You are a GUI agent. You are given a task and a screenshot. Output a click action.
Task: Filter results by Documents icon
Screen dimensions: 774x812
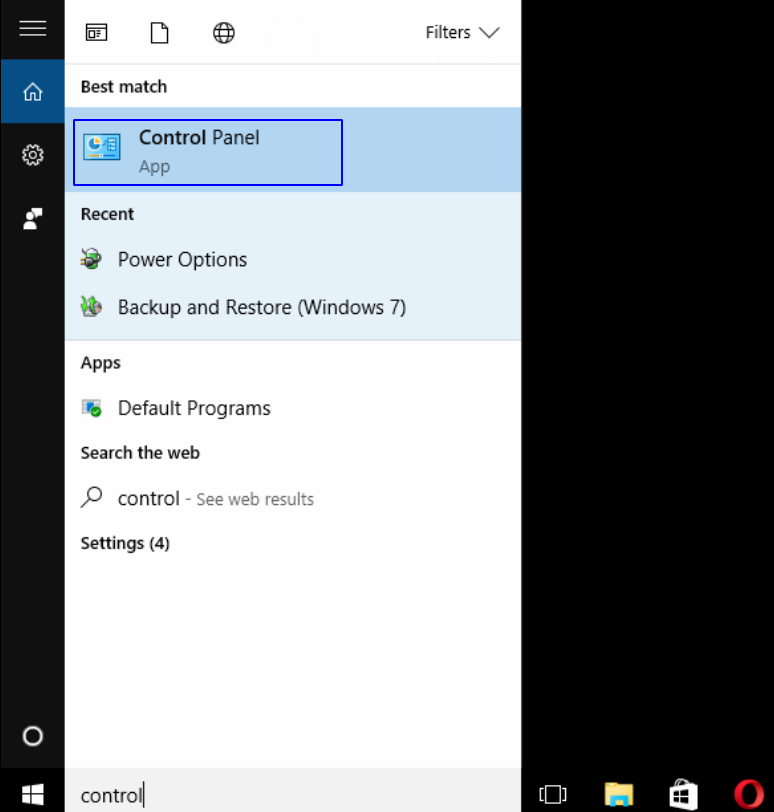point(159,33)
